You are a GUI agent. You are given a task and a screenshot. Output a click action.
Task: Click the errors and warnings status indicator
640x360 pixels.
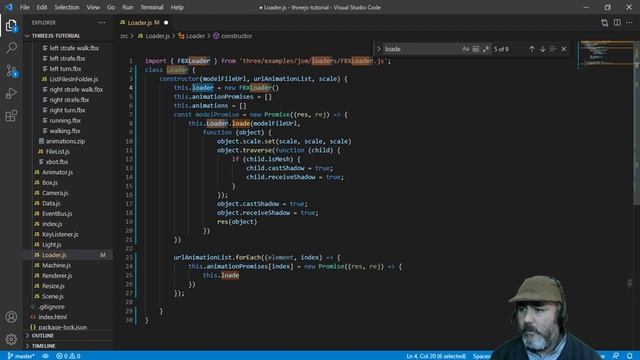click(x=68, y=356)
